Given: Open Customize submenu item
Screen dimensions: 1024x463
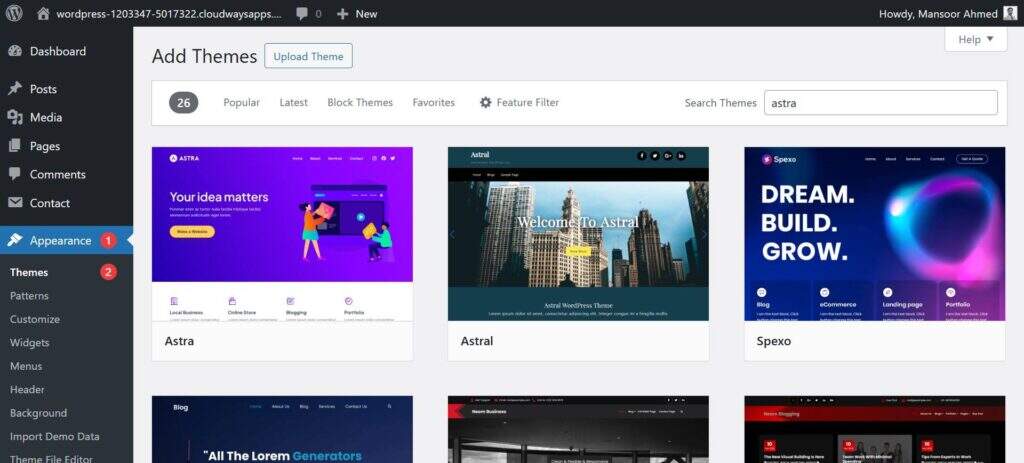Looking at the screenshot, I should [35, 319].
